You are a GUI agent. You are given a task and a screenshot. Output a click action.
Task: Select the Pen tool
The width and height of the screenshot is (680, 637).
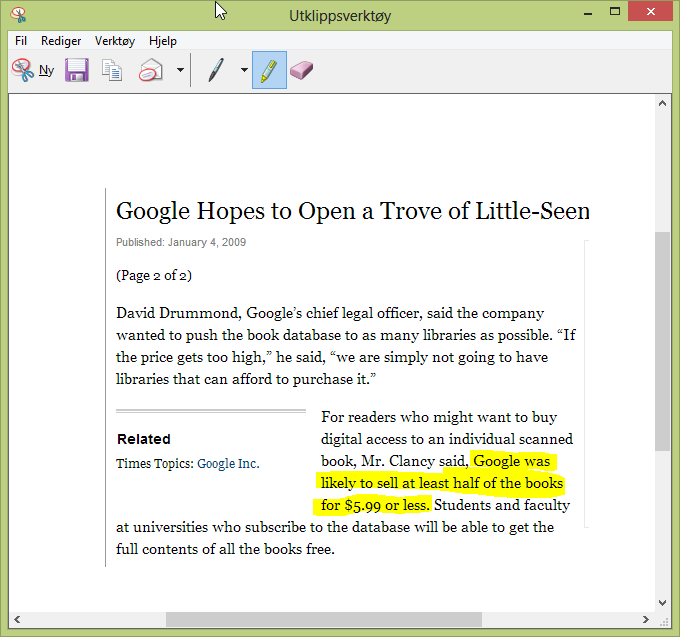(216, 70)
